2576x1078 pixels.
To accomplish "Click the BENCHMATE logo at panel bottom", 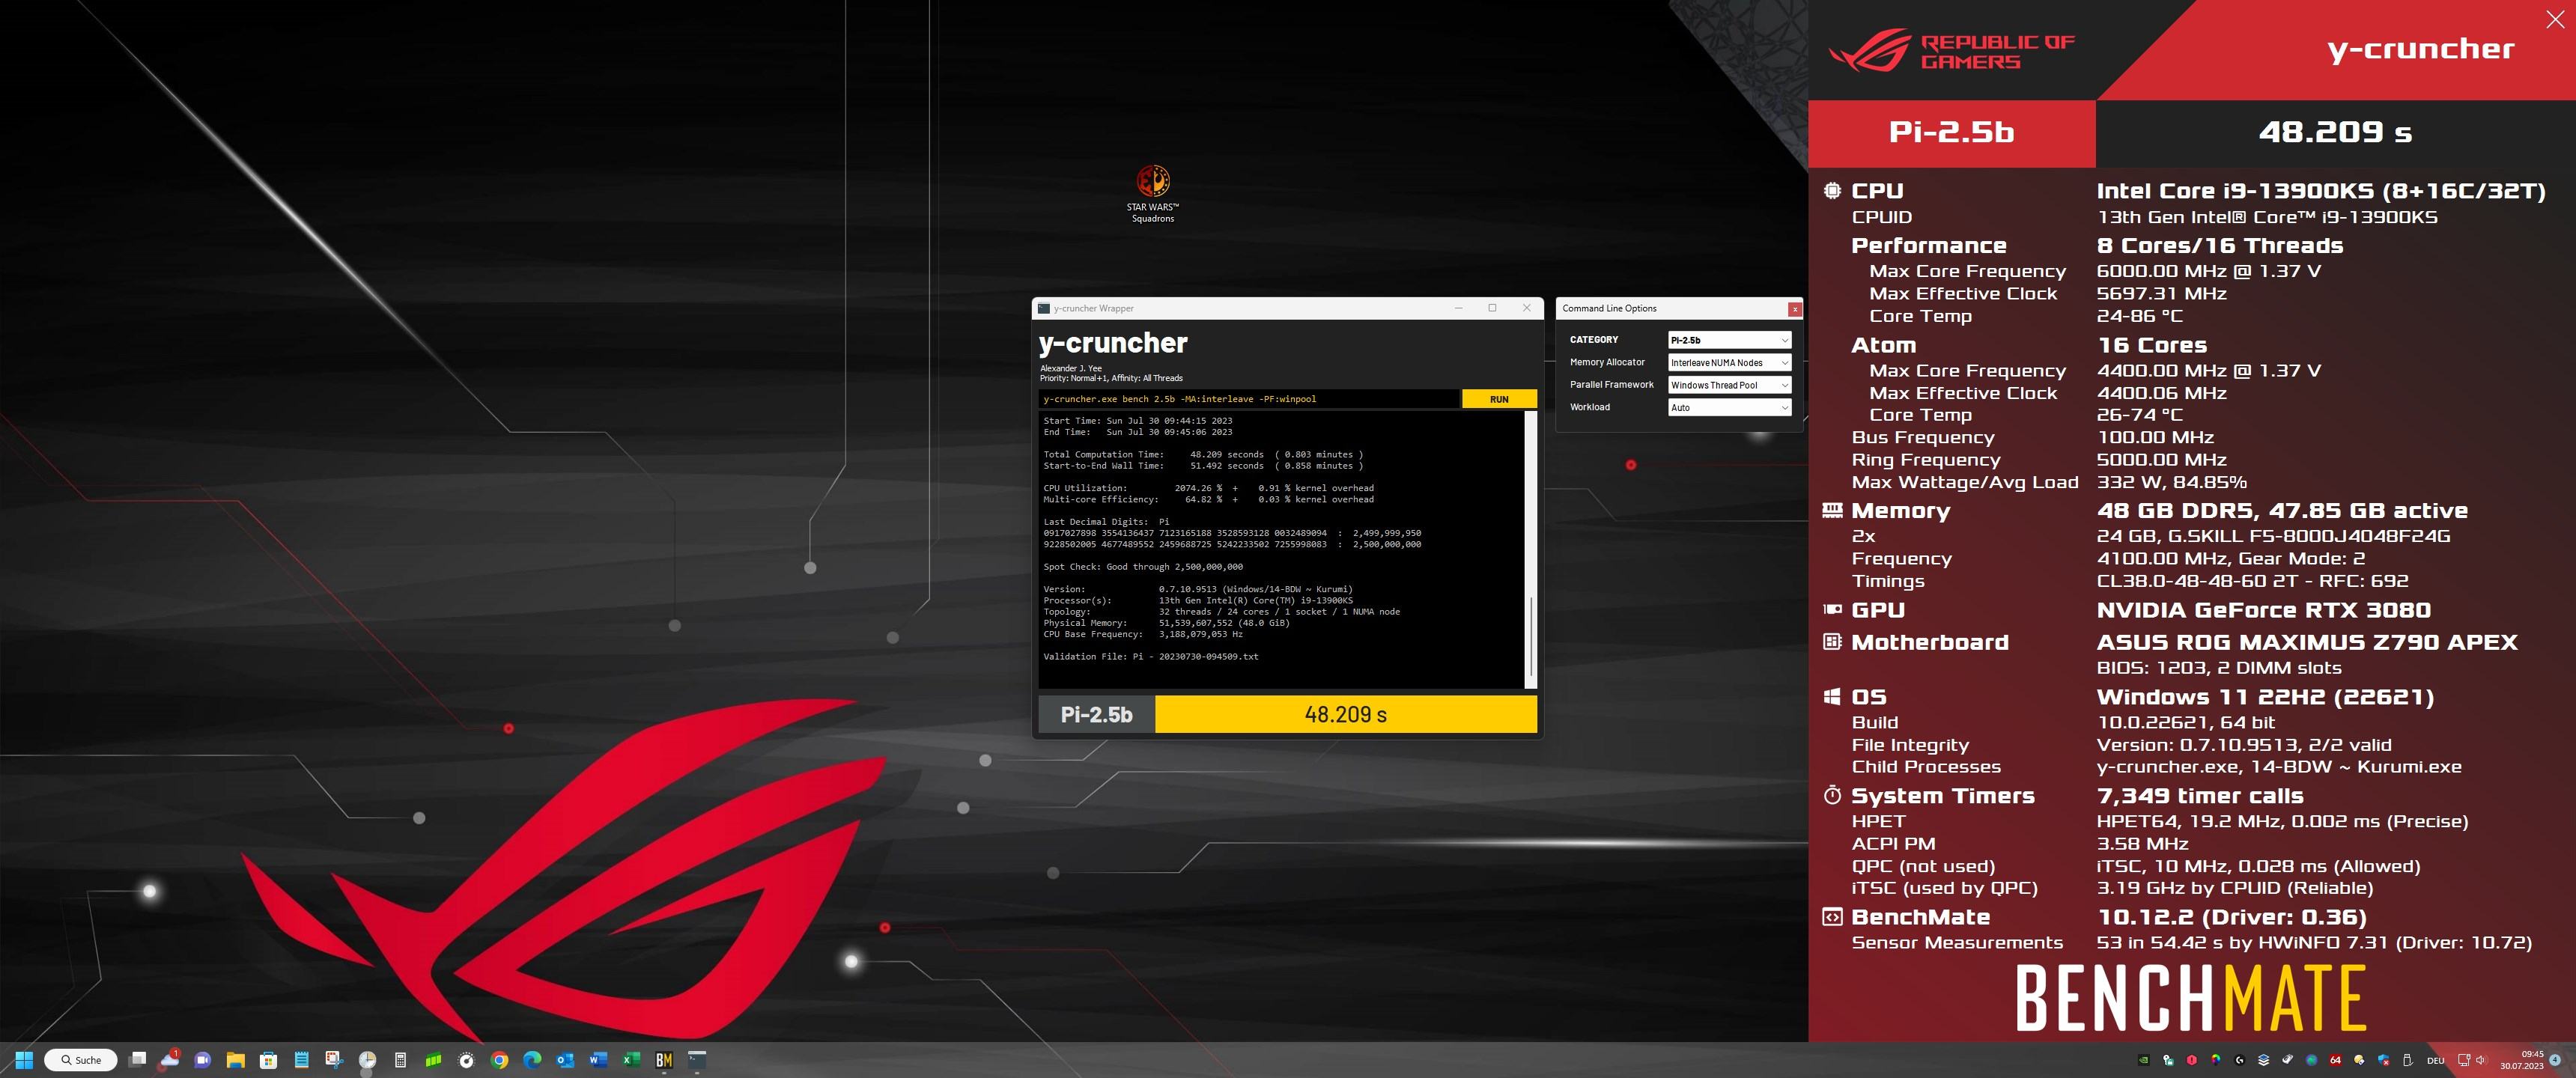I will pos(2190,998).
